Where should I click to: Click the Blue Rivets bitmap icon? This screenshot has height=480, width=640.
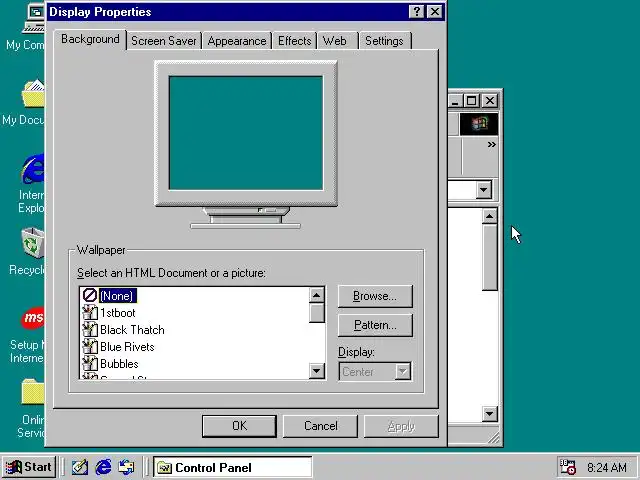point(90,347)
